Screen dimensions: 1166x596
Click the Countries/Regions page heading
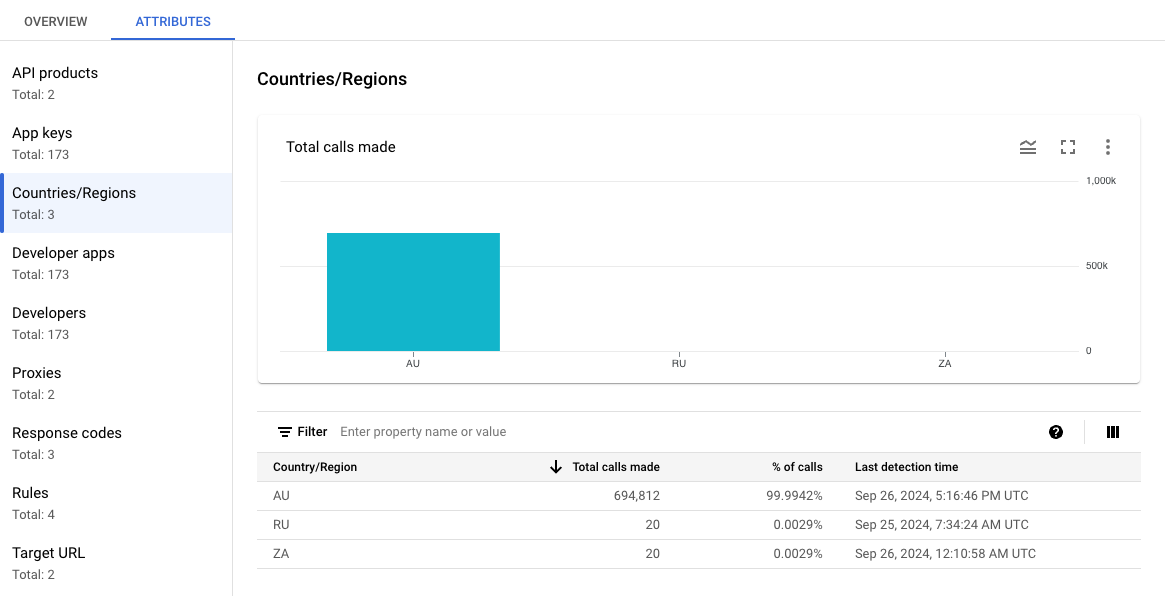pos(332,79)
